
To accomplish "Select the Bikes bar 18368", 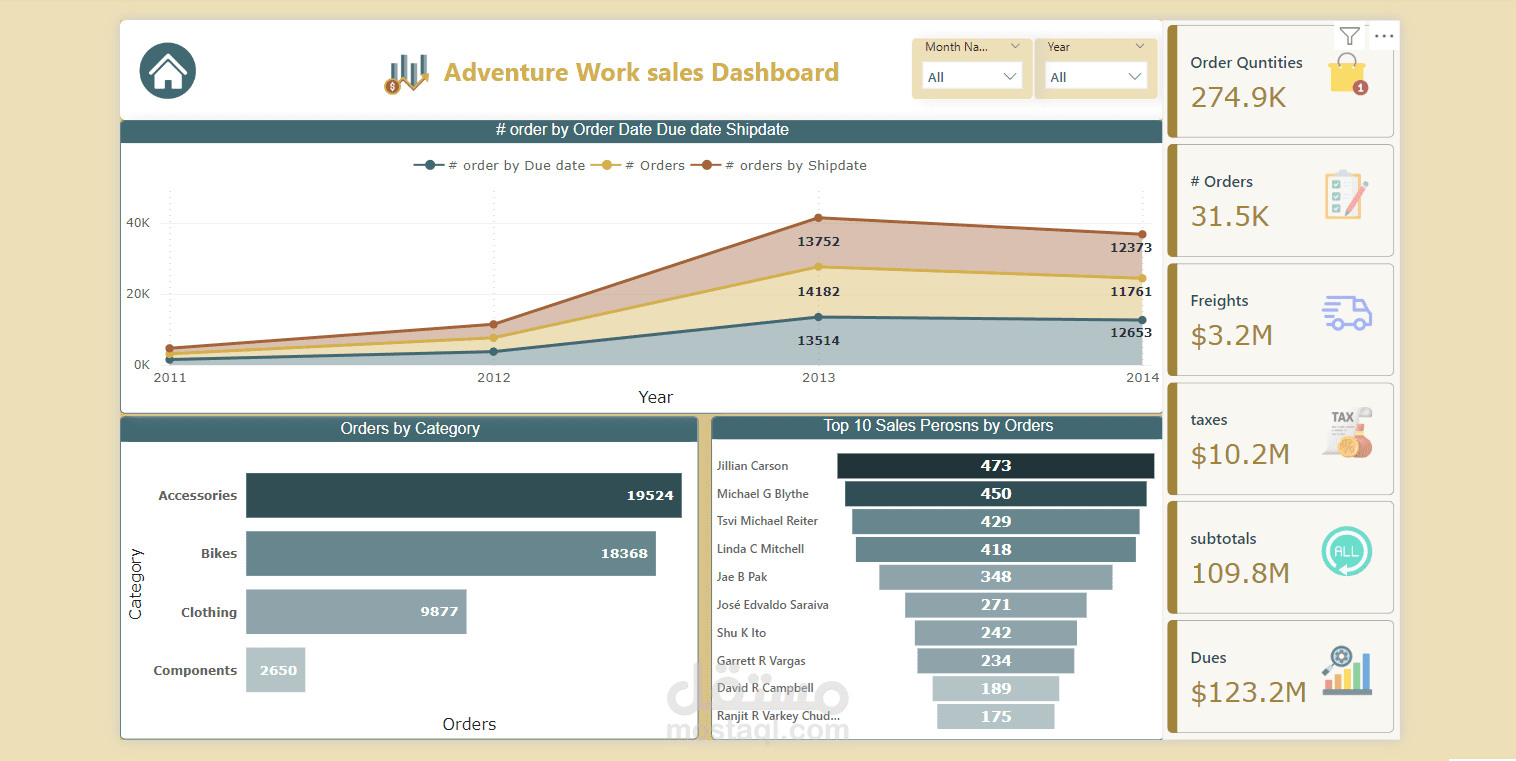I will [451, 553].
